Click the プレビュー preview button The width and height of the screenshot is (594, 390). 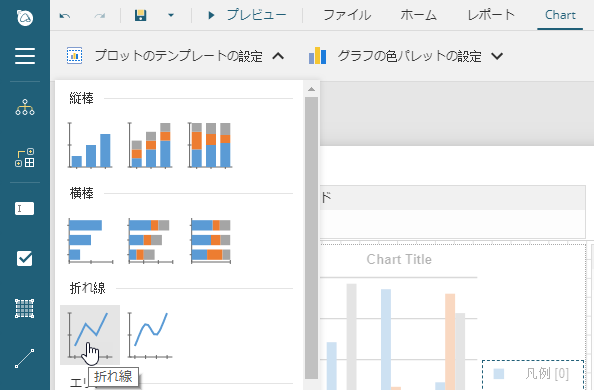point(248,15)
